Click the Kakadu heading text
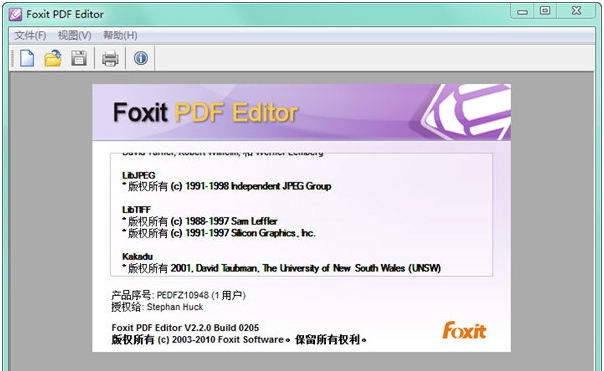The height and width of the screenshot is (371, 604). [x=138, y=257]
